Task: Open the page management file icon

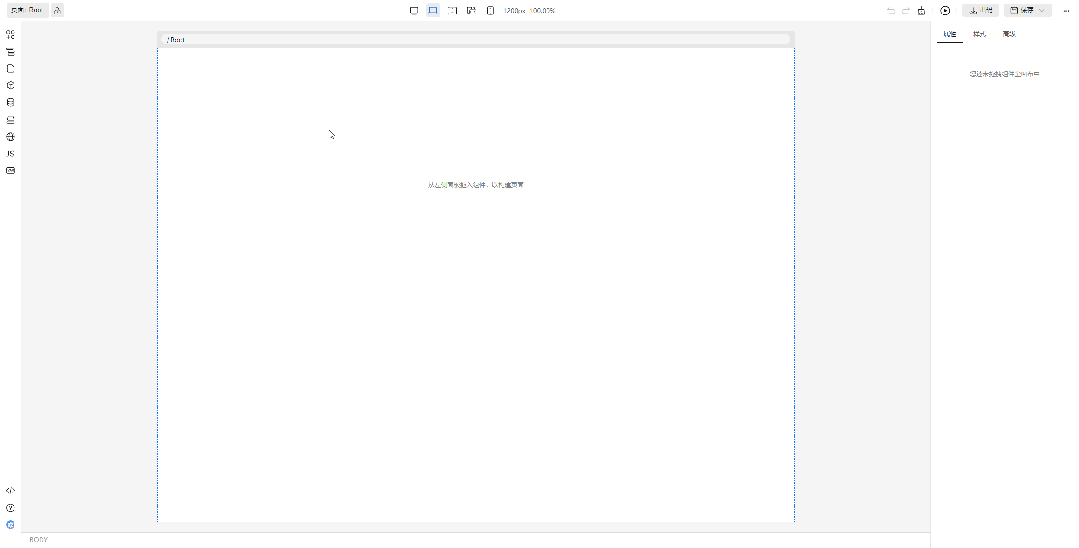Action: click(x=10, y=68)
